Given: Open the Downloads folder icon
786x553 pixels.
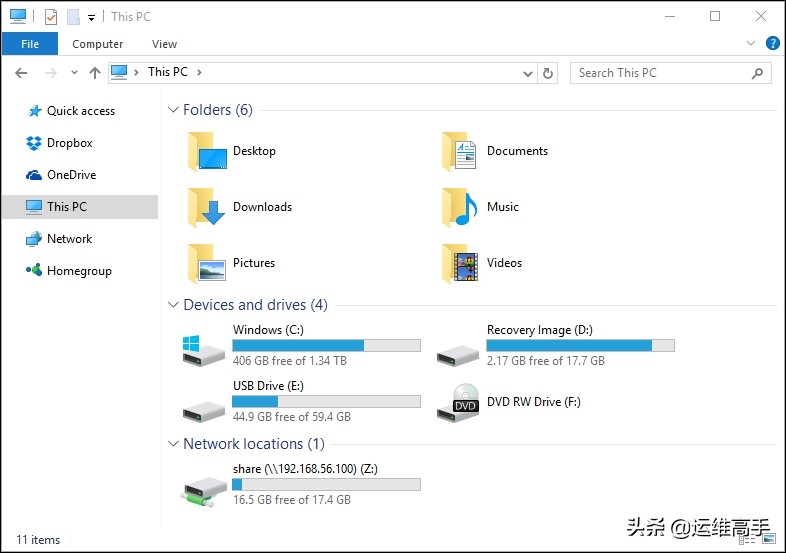Looking at the screenshot, I should click(x=206, y=207).
